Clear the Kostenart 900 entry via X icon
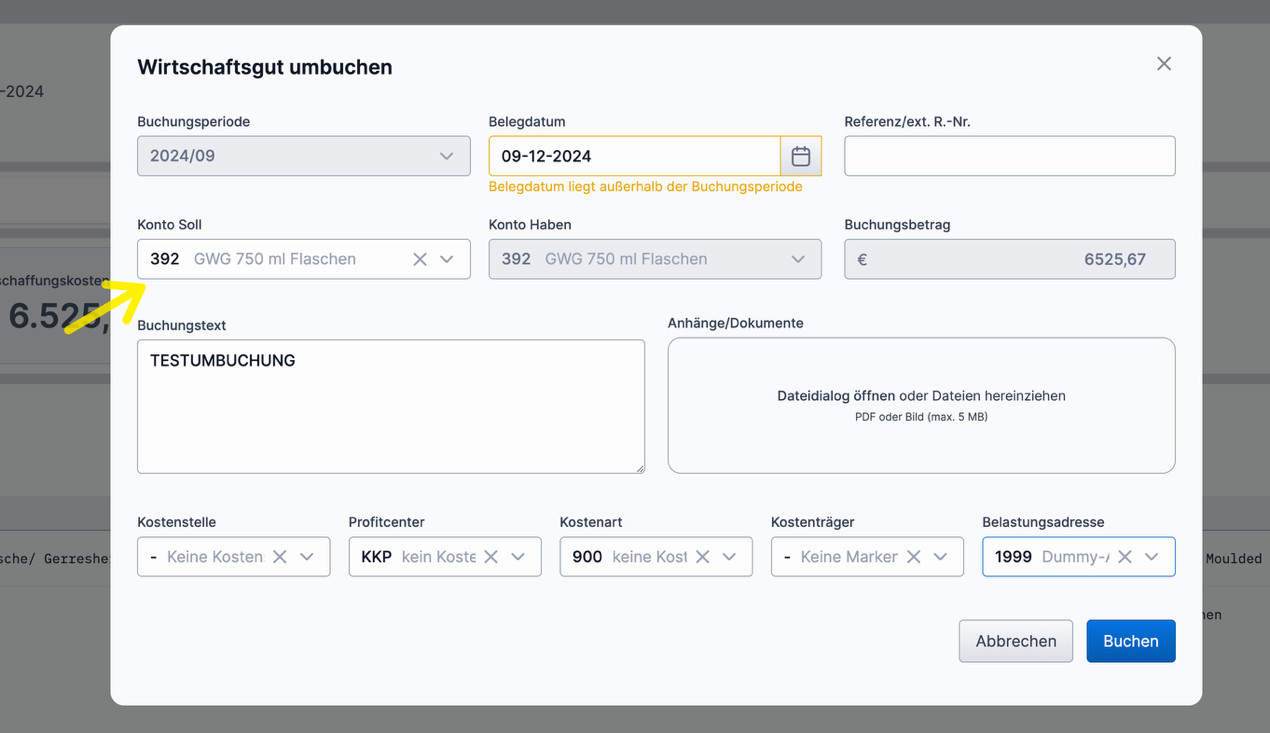 (x=703, y=557)
